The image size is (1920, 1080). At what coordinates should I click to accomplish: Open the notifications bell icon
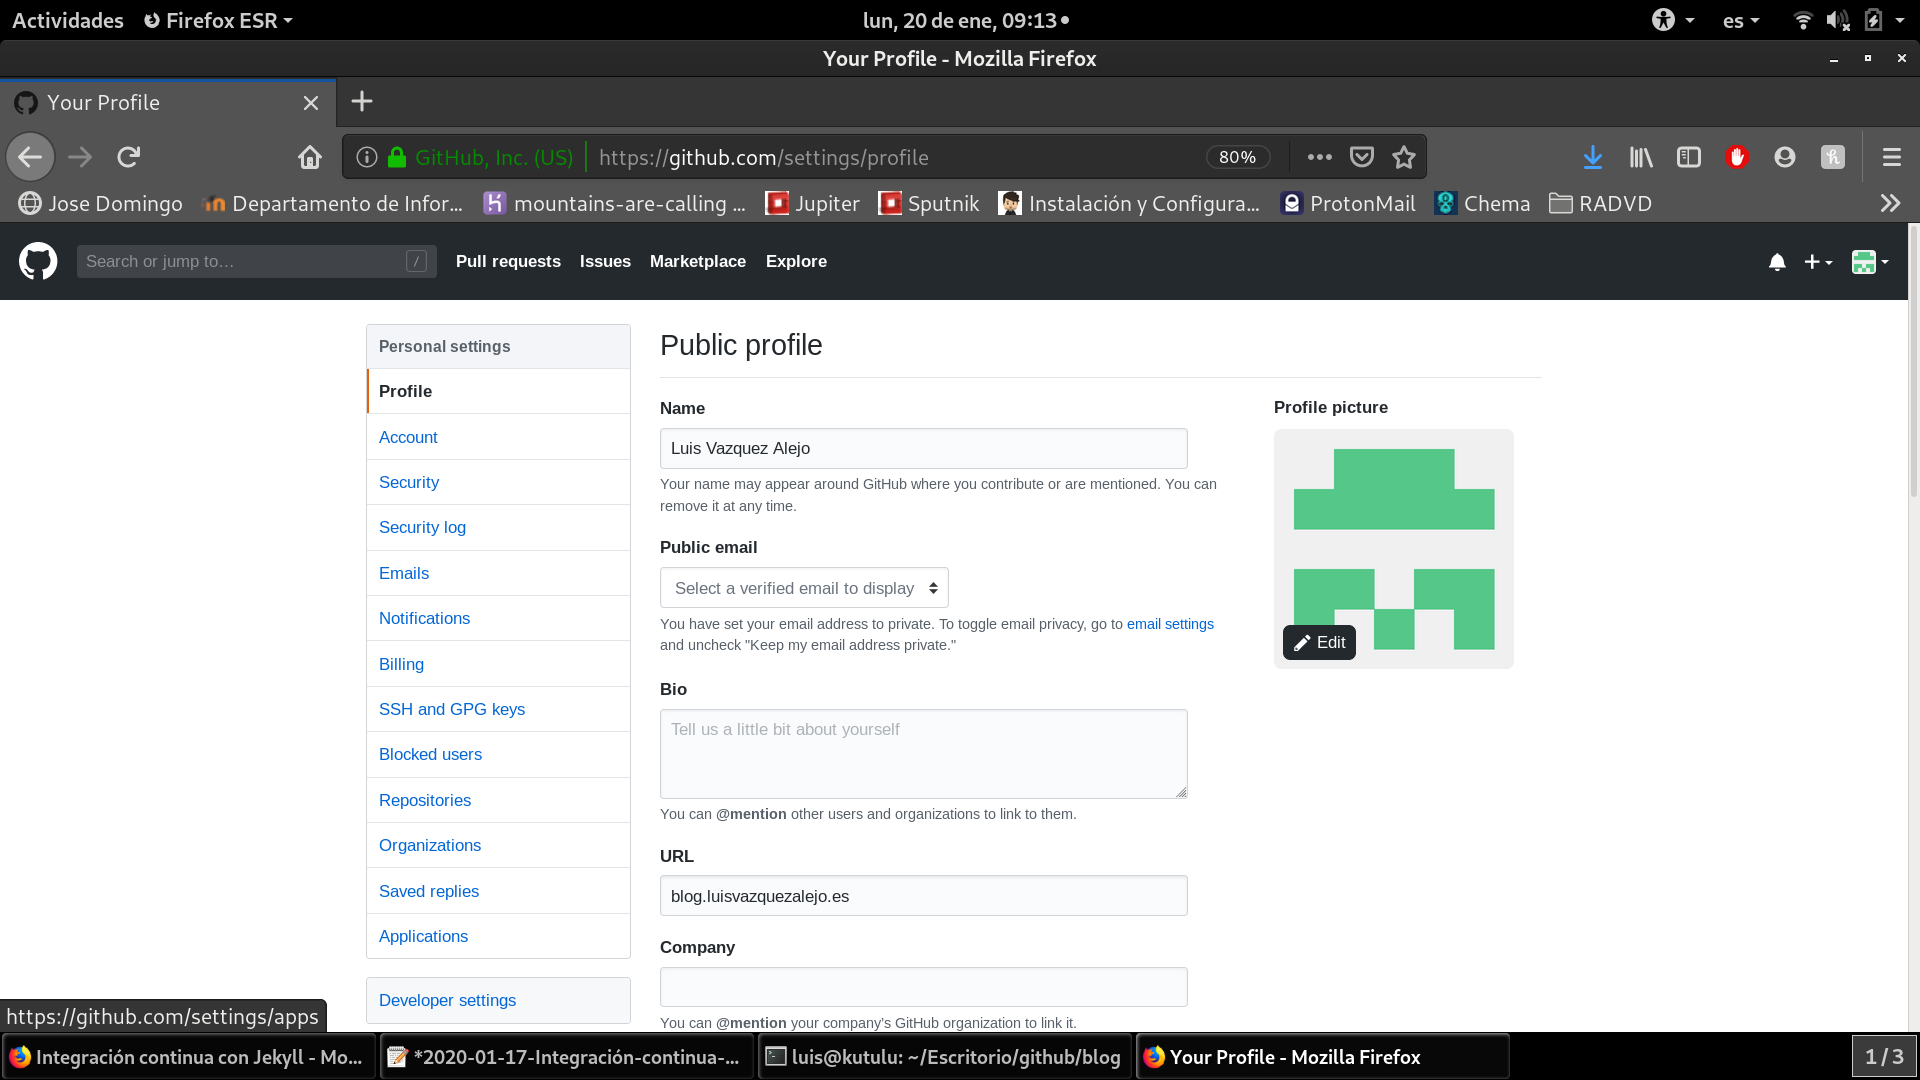point(1777,262)
